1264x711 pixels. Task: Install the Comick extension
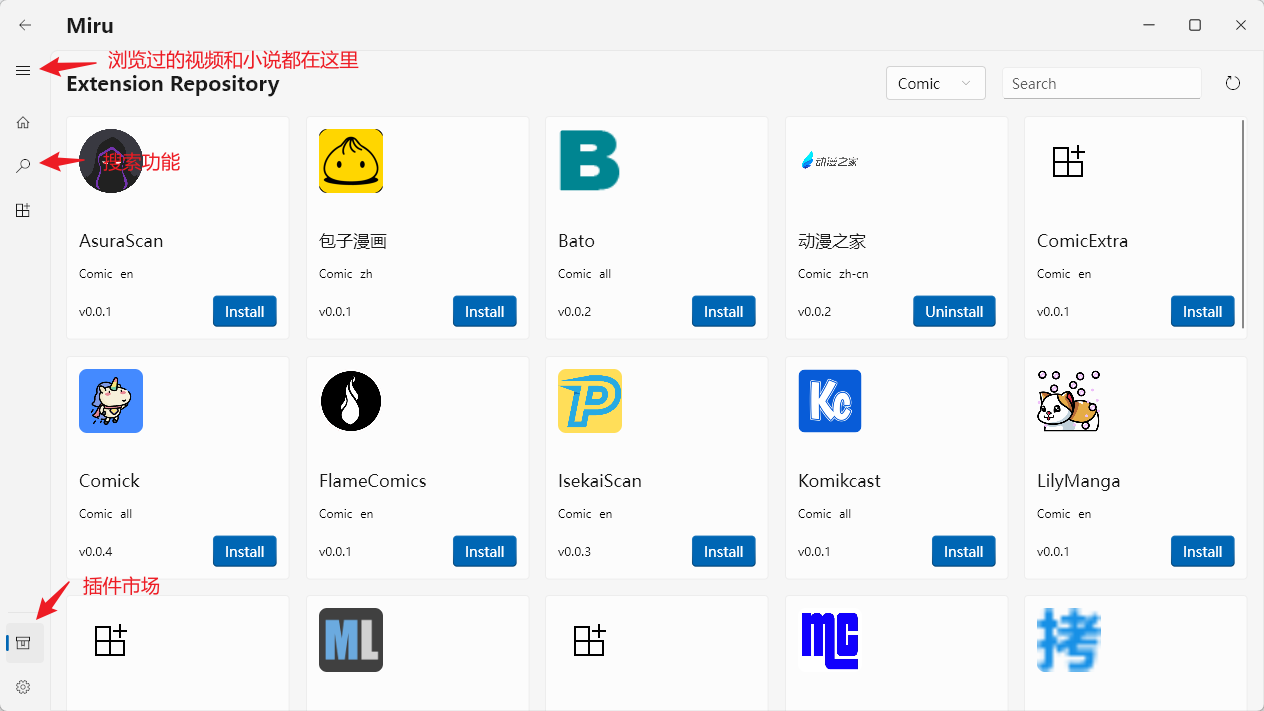coord(244,551)
